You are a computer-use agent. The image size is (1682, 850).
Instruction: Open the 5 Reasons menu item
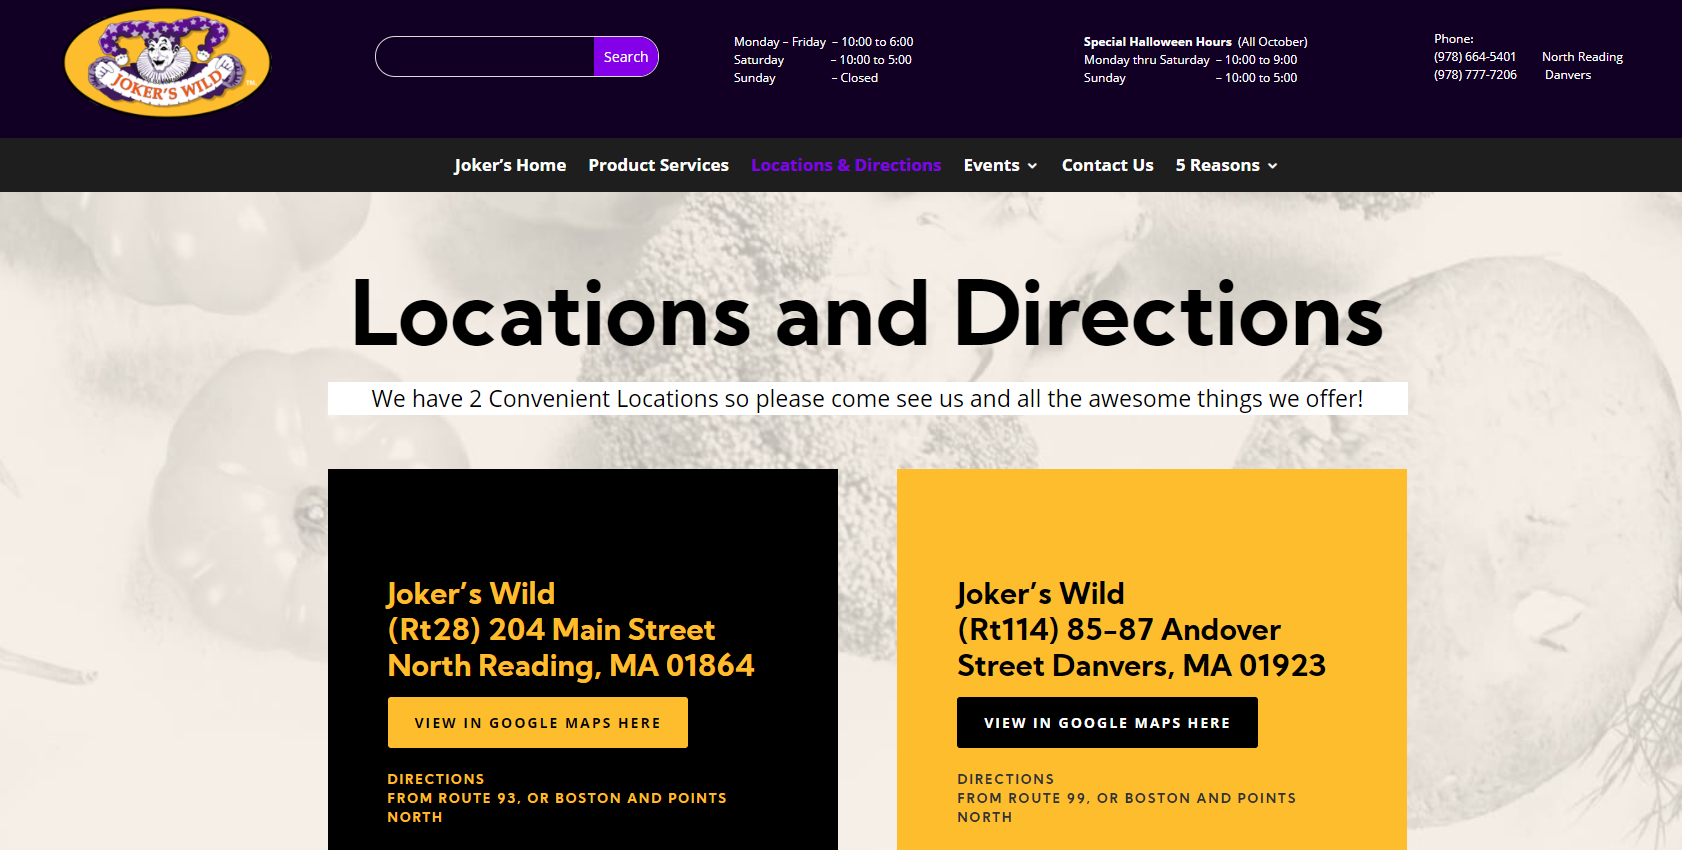point(1217,165)
